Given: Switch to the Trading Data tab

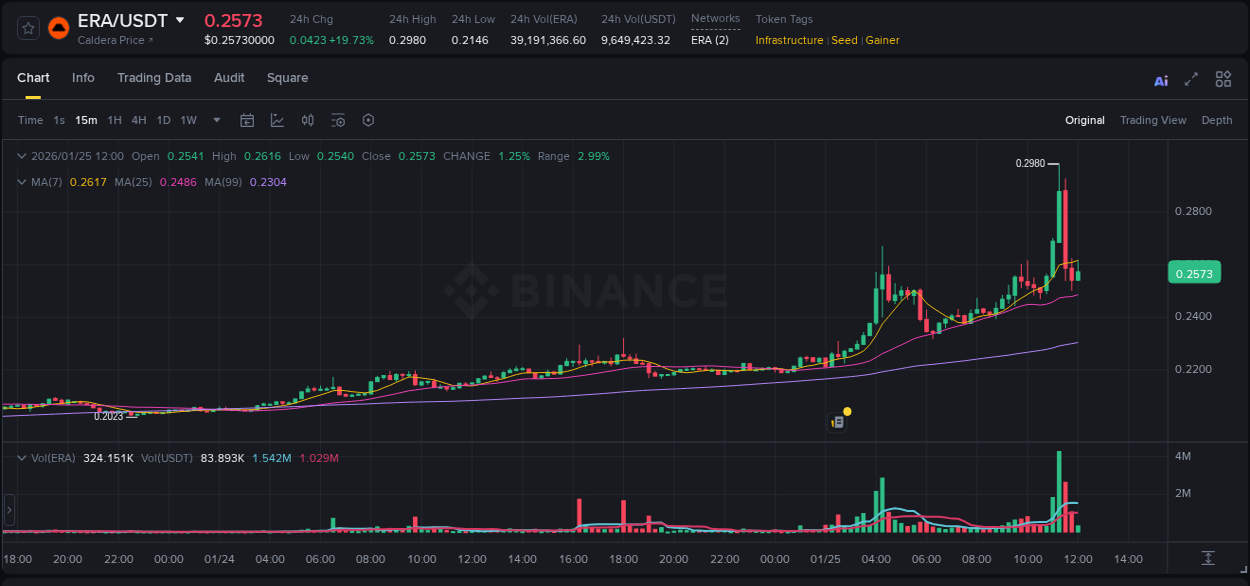Looking at the screenshot, I should tap(154, 78).
